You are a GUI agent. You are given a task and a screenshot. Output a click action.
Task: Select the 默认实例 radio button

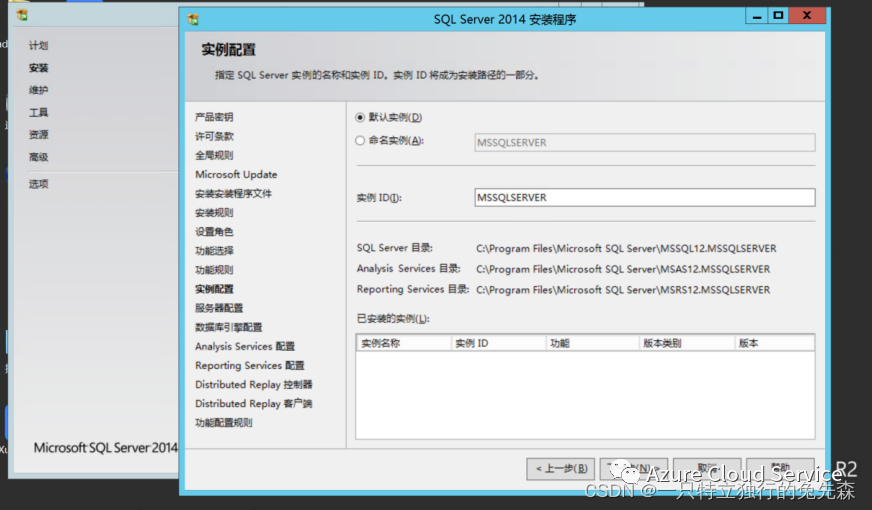coord(360,117)
